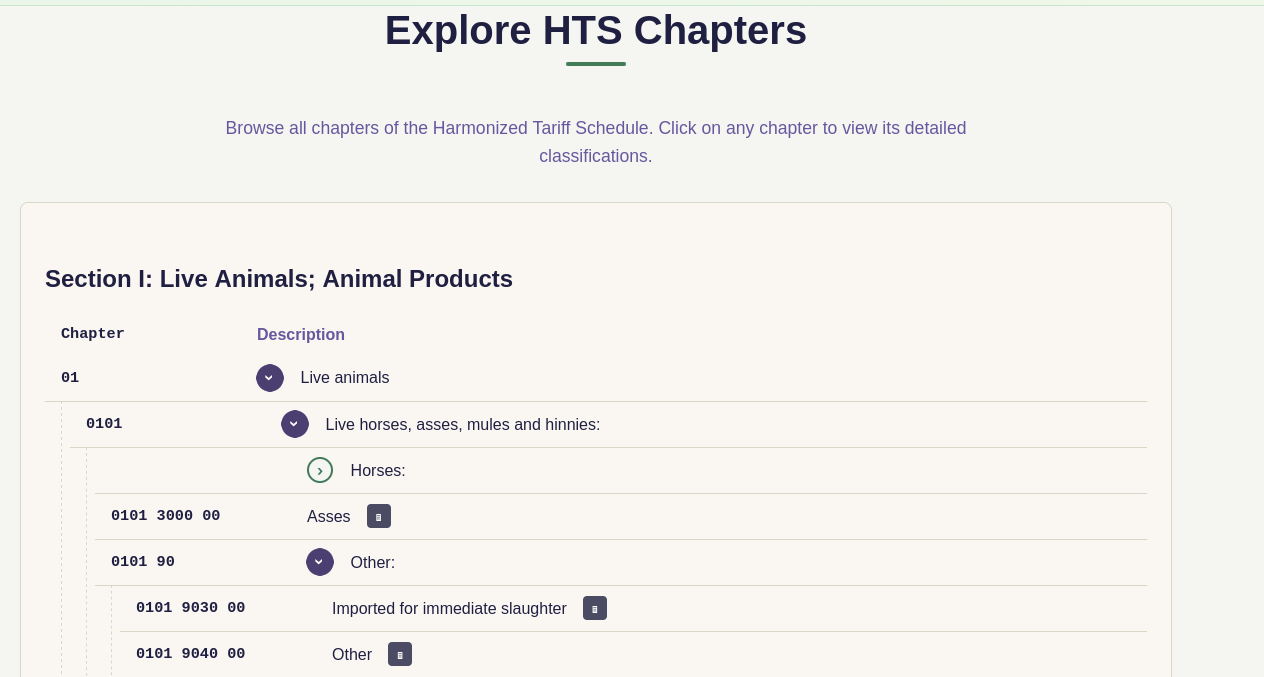The width and height of the screenshot is (1264, 677).
Task: Open the details icon next to Other (0101 9040 00)
Action: pos(400,654)
